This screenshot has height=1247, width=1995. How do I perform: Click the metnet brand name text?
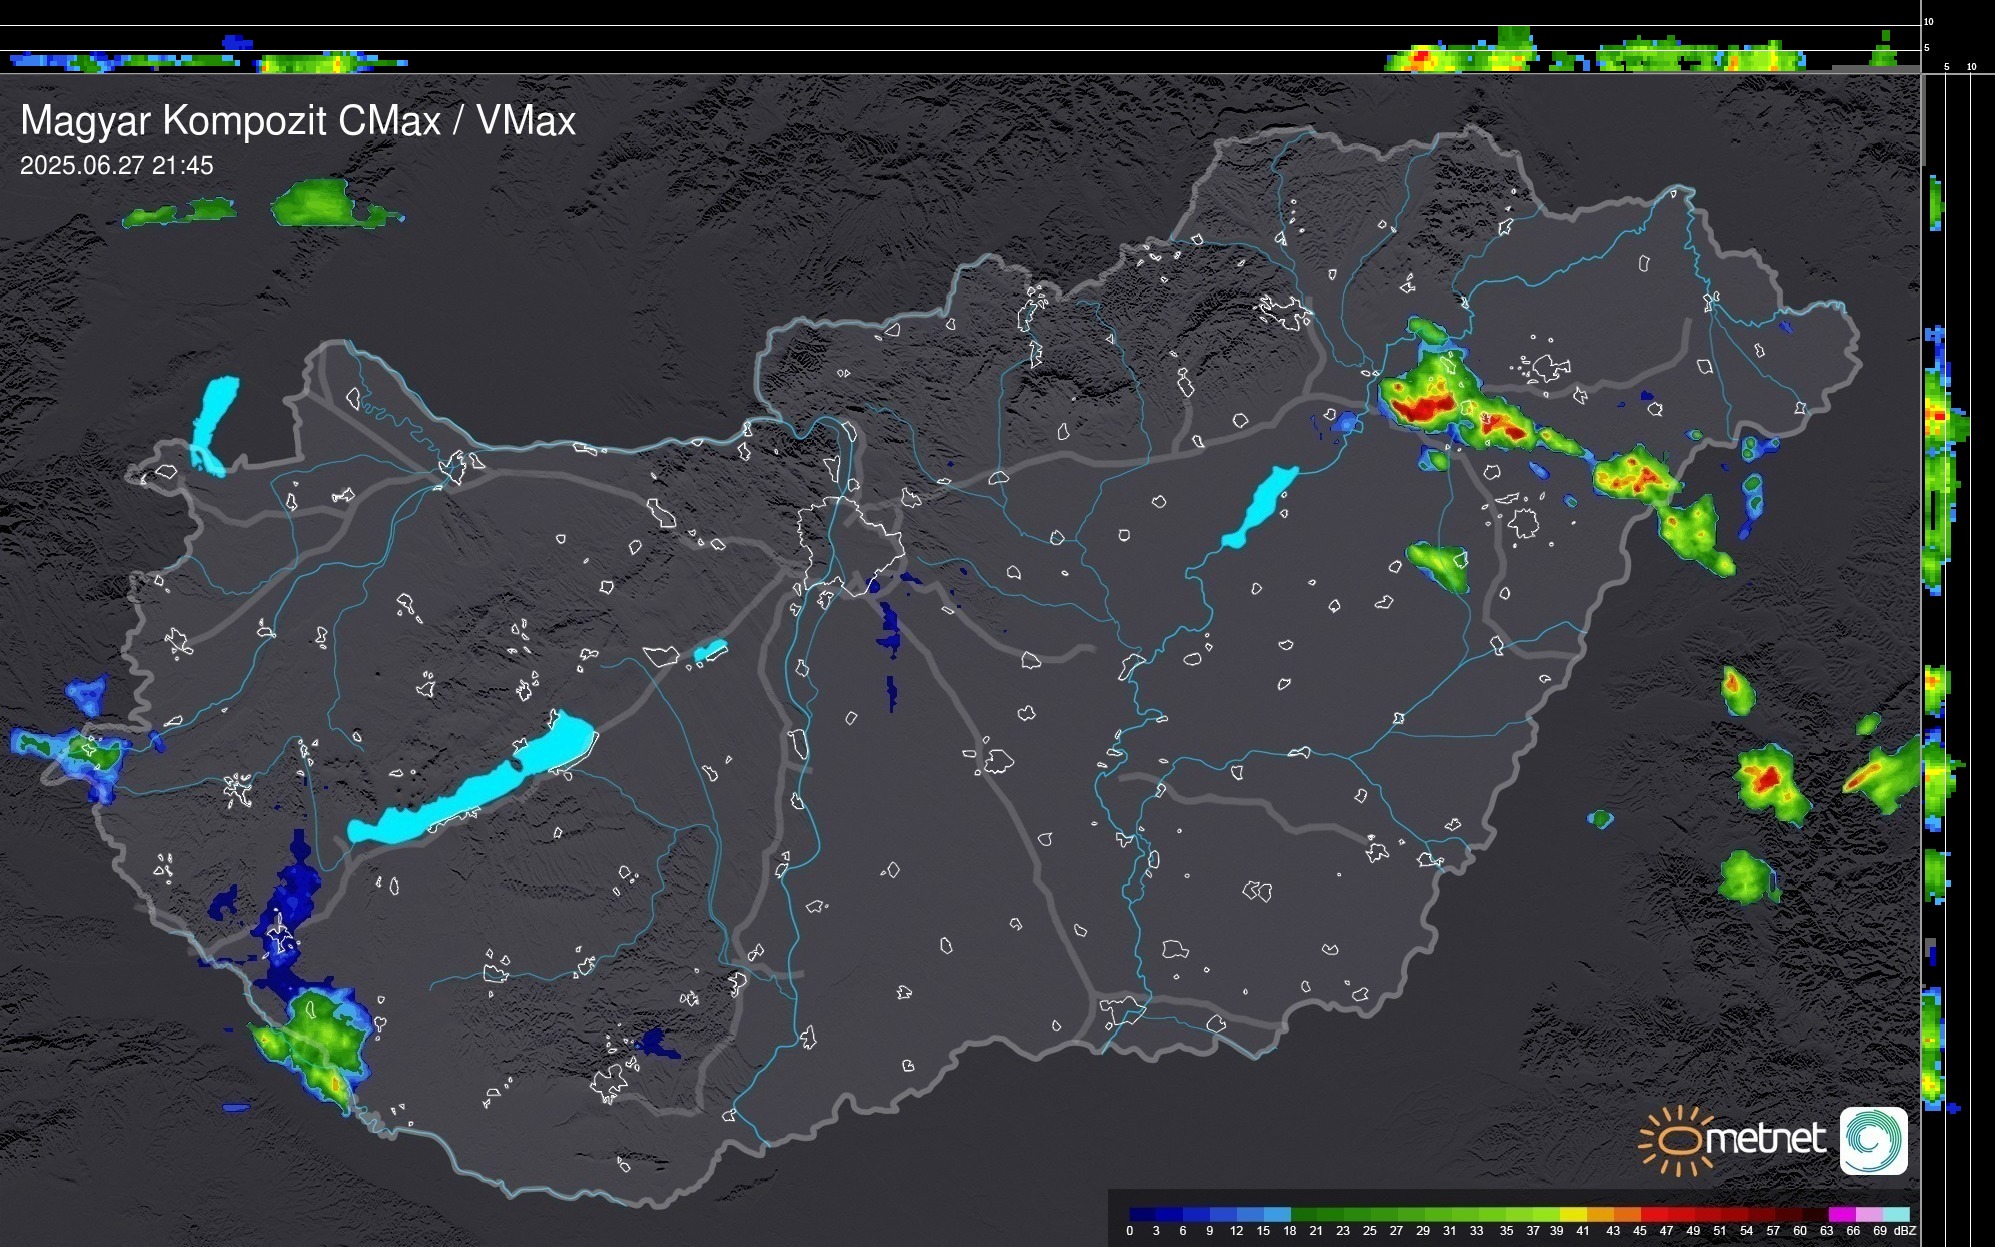pos(1765,1139)
